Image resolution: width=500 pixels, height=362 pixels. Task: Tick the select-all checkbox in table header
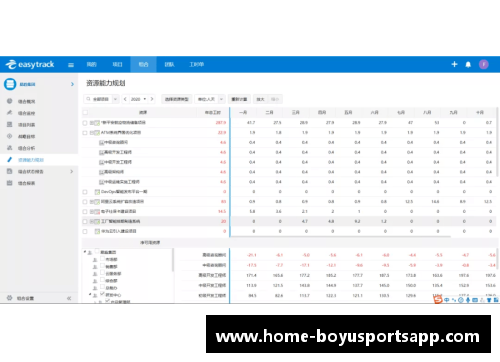click(85, 112)
